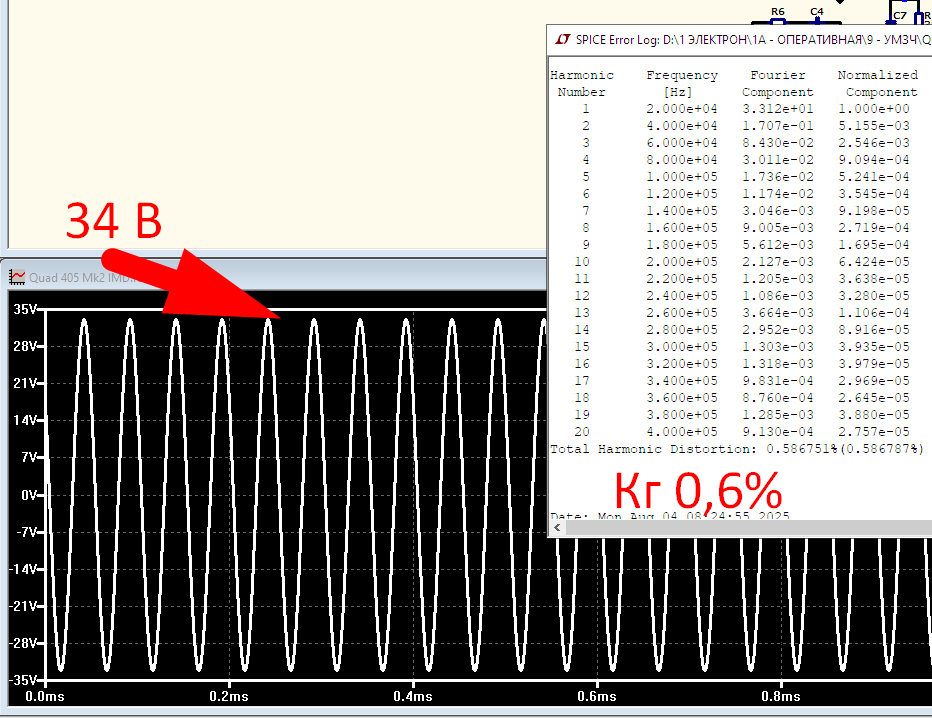Click normalized value 1.106e-04 of harmonic 13
932x718 pixels.
(x=874, y=313)
